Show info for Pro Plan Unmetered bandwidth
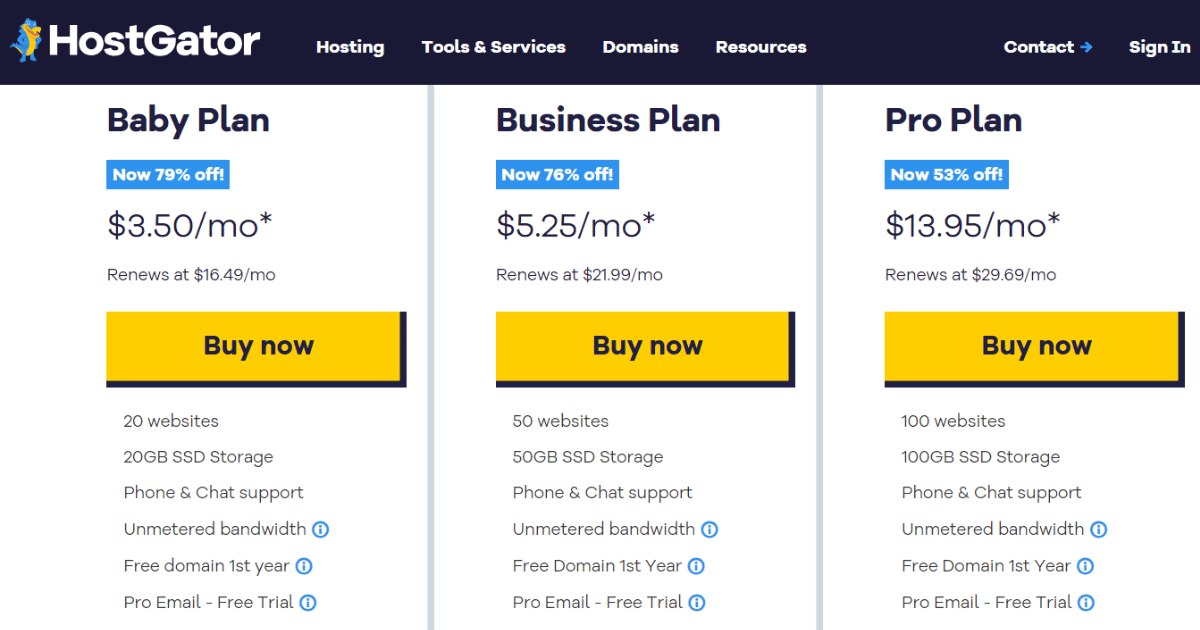1200x630 pixels. [1098, 529]
